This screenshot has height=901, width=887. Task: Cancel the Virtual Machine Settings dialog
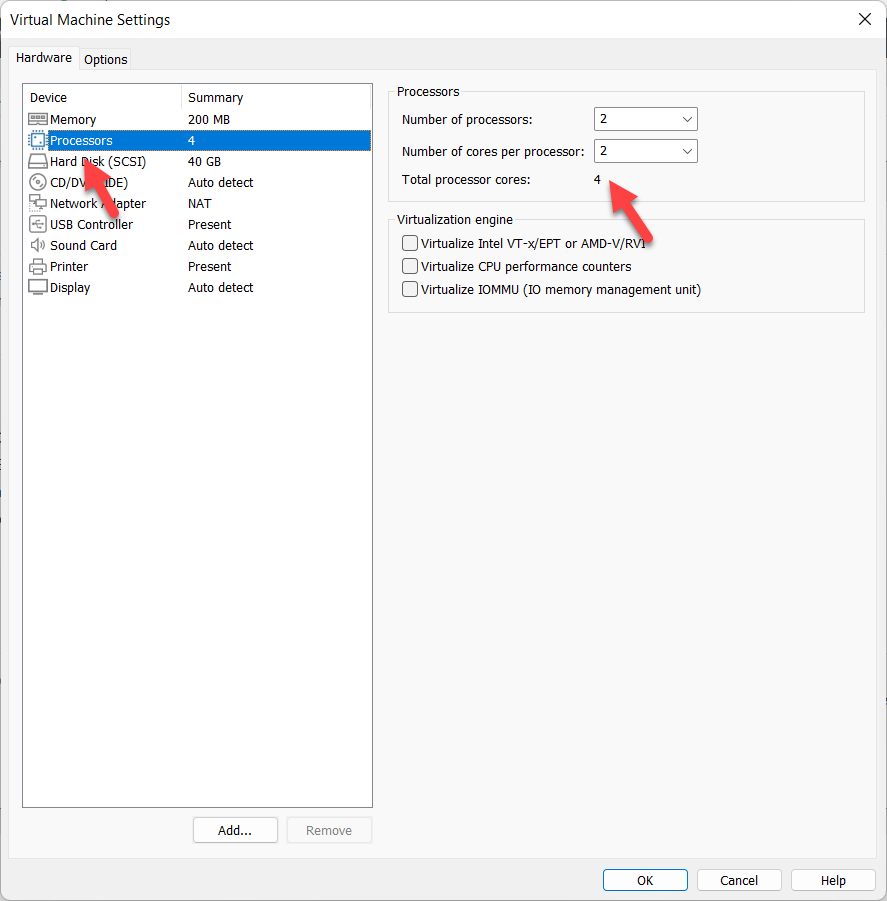739,880
